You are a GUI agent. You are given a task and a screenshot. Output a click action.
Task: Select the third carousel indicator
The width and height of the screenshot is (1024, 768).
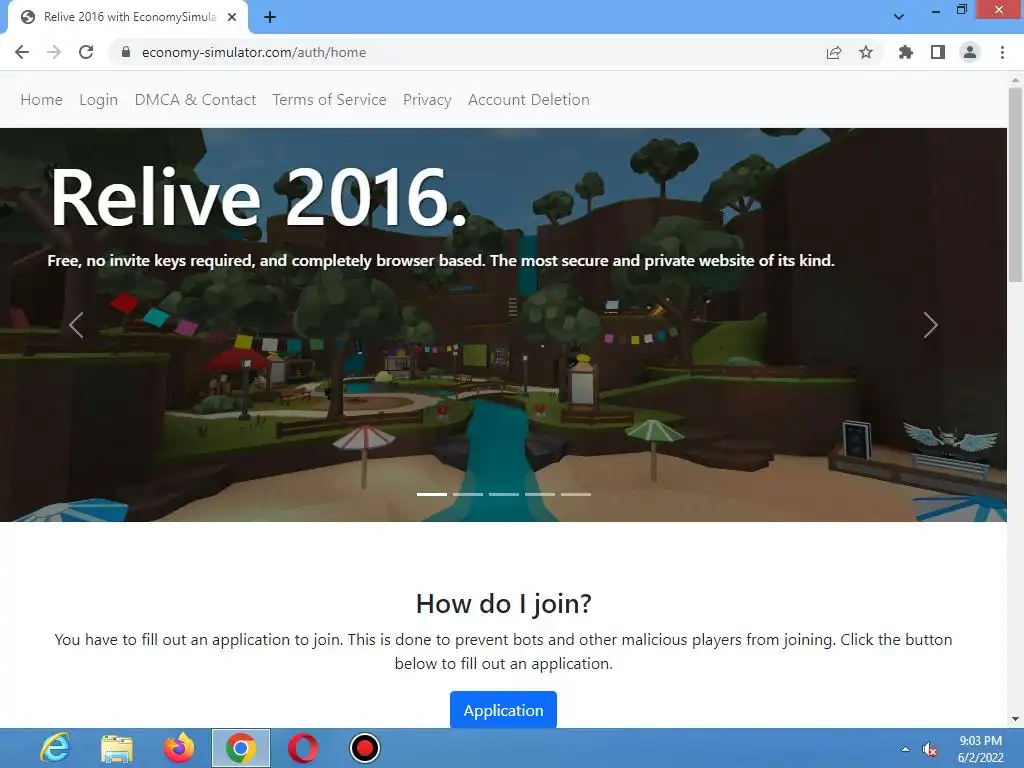(x=504, y=494)
